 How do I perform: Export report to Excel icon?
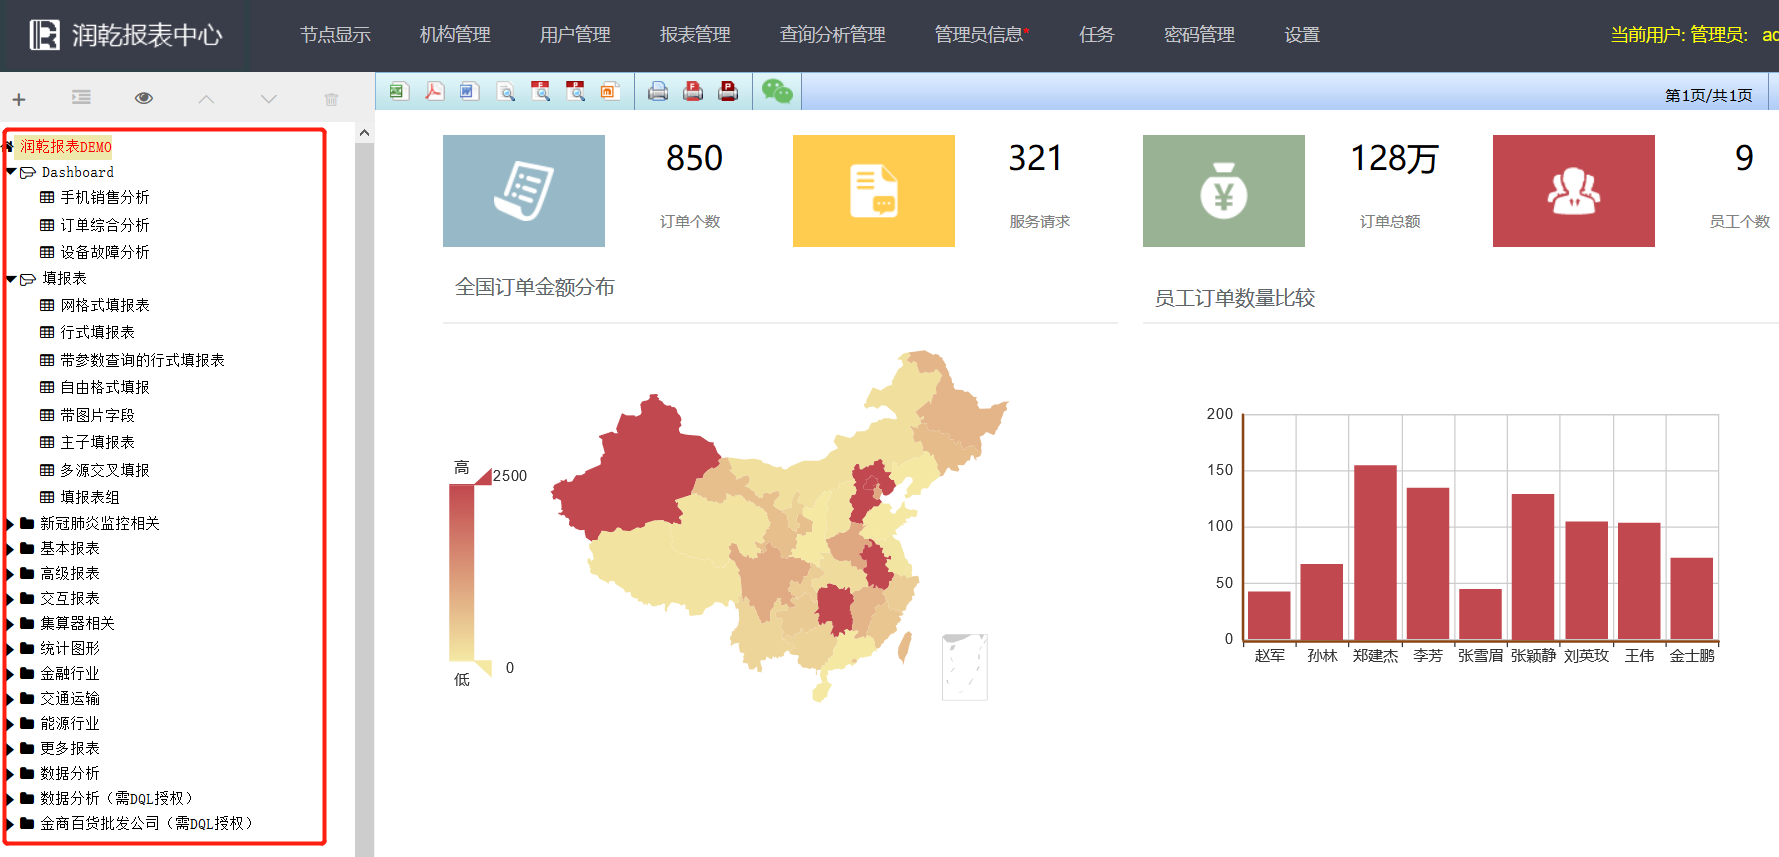tap(398, 92)
